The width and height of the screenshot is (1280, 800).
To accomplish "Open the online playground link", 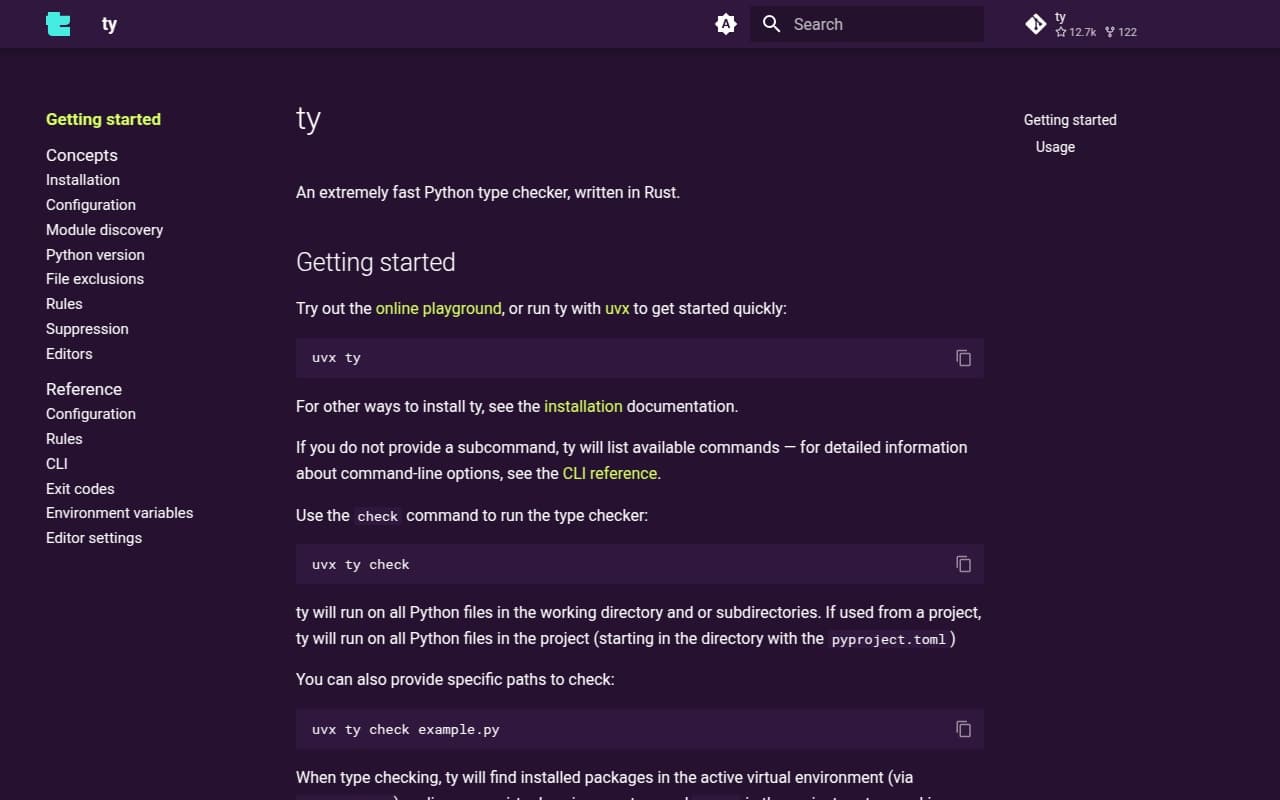I will pyautogui.click(x=438, y=308).
